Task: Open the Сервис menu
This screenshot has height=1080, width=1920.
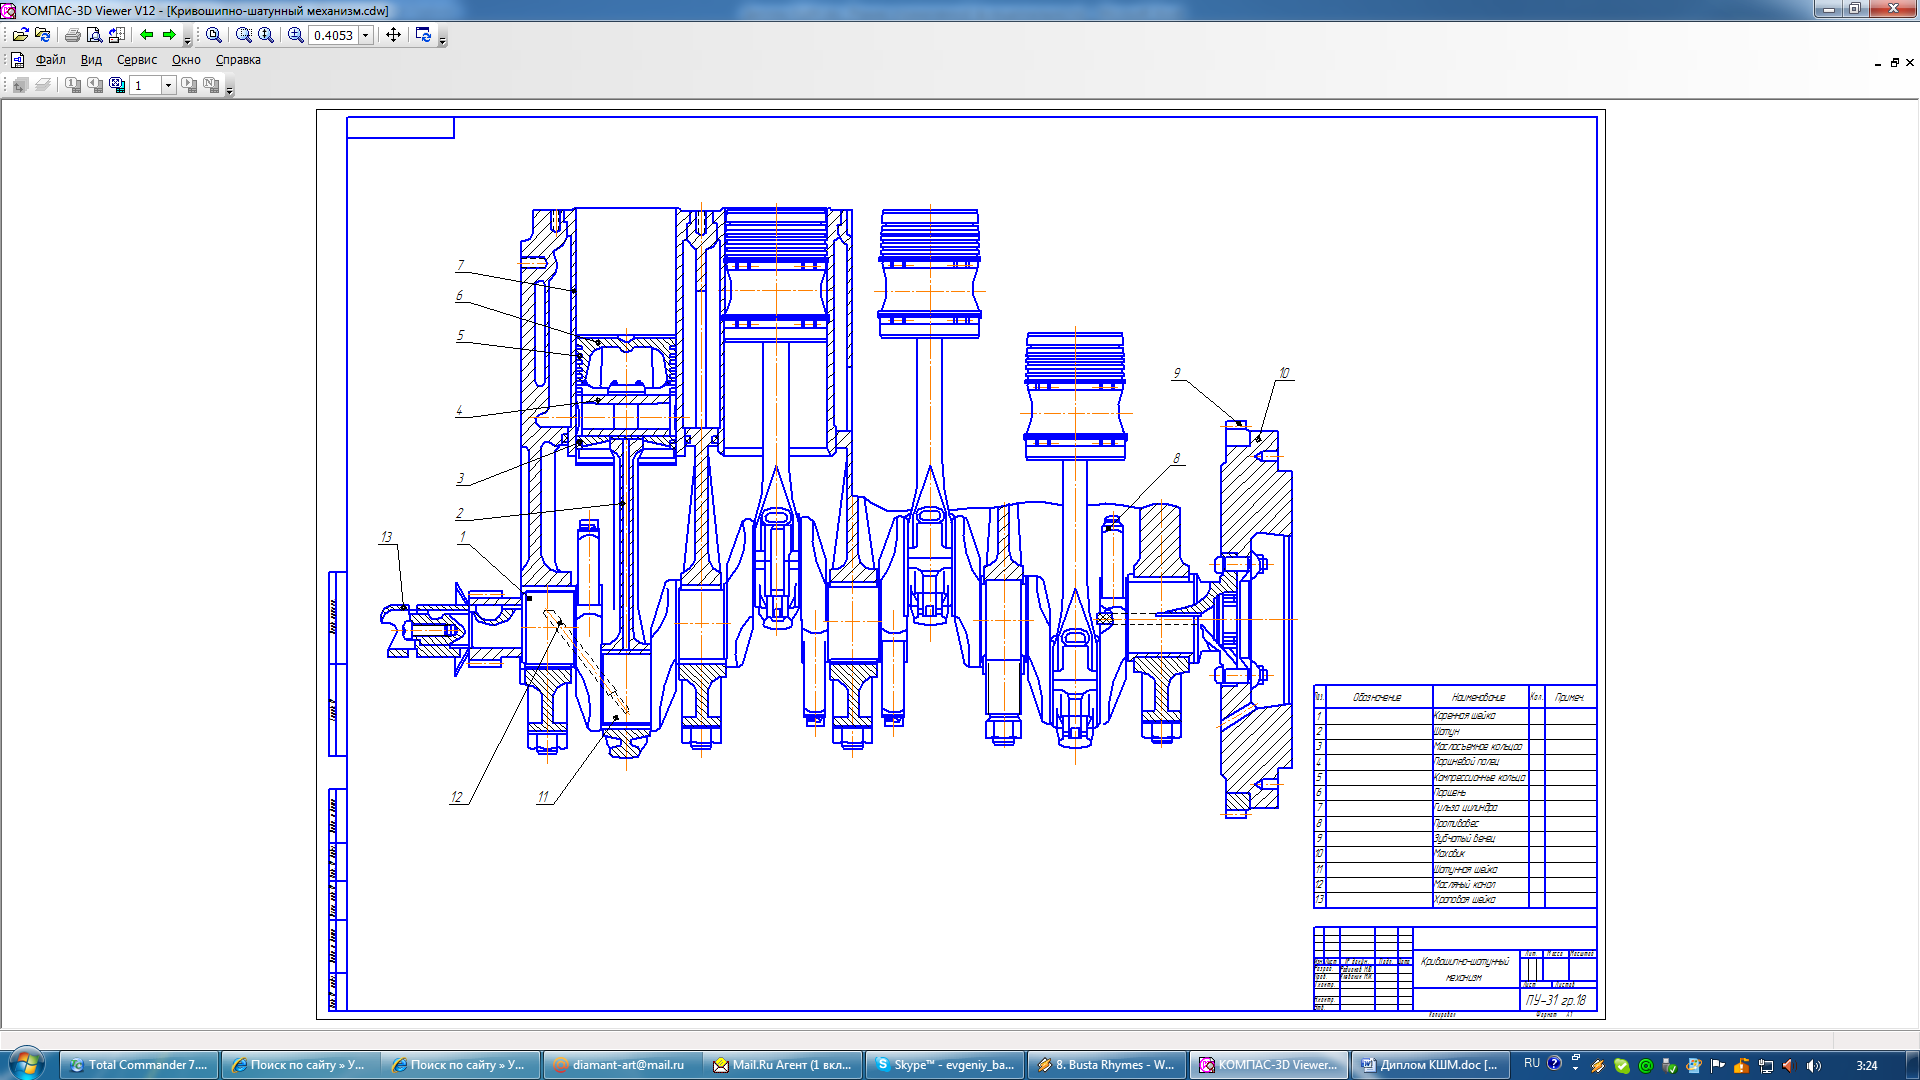Action: (137, 60)
